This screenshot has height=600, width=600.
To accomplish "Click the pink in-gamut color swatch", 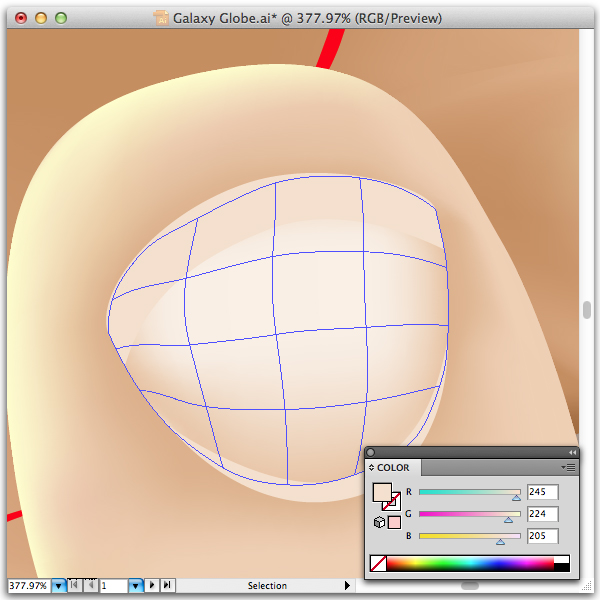I will click(x=394, y=522).
